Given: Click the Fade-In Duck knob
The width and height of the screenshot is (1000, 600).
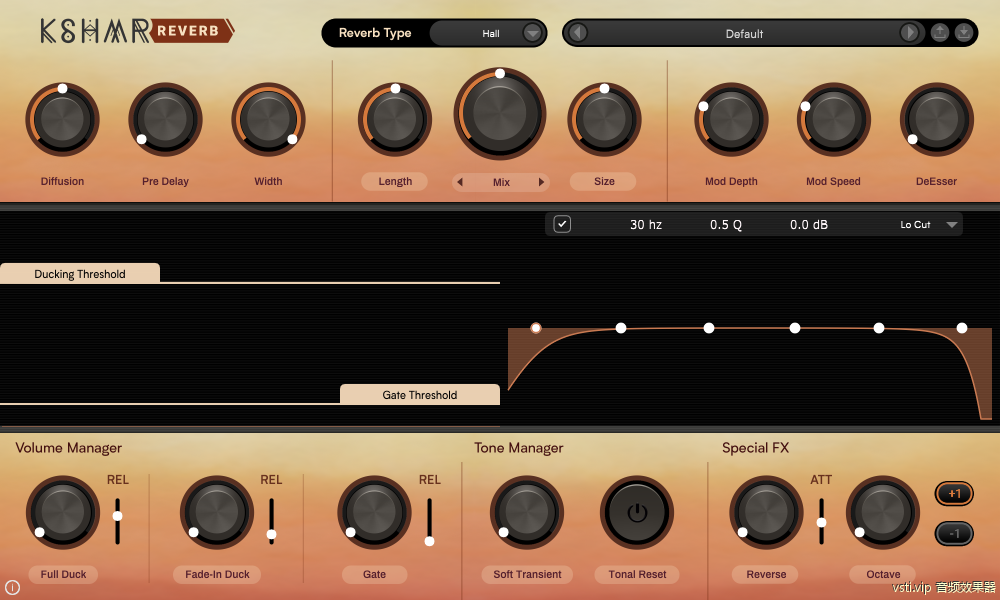Looking at the screenshot, I should tap(217, 512).
